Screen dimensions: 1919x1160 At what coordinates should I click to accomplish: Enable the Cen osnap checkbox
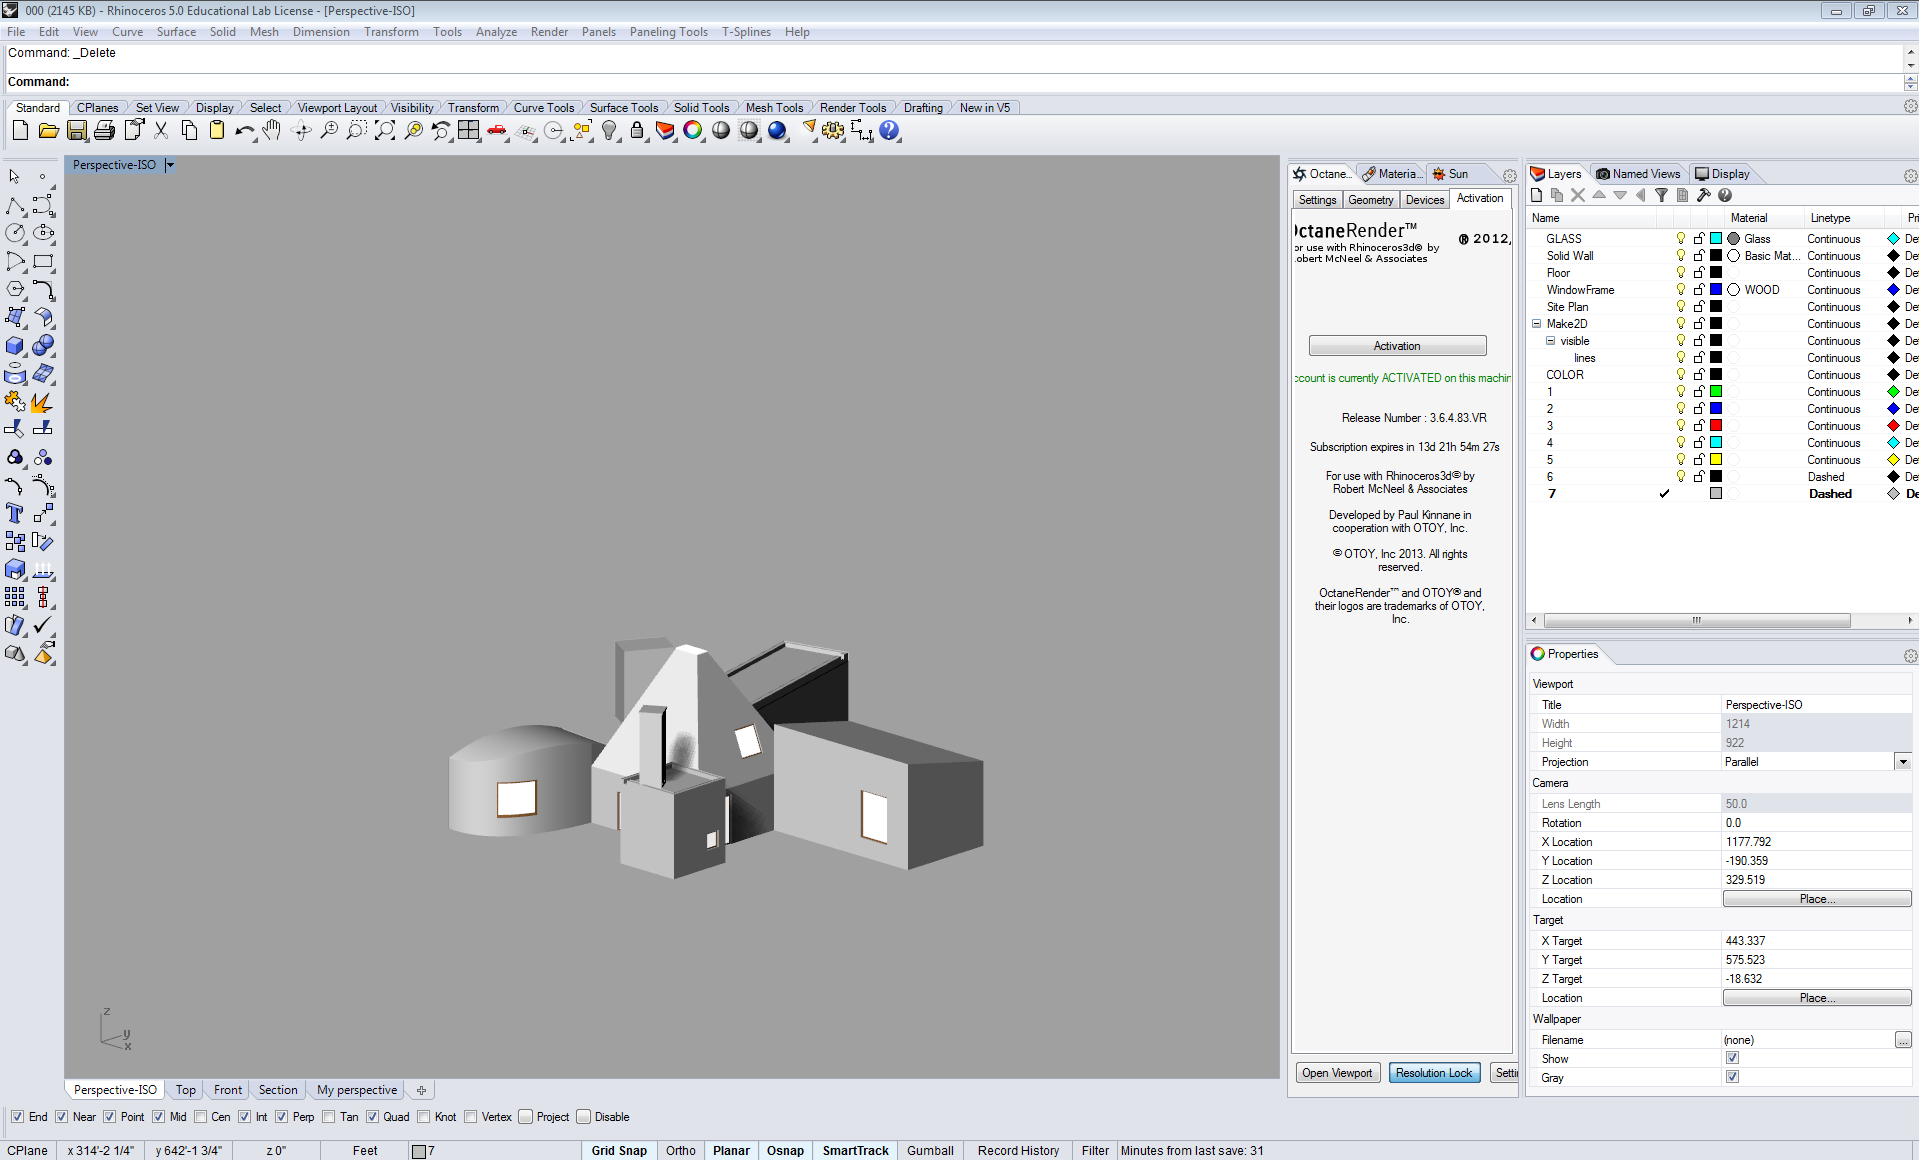(201, 1117)
